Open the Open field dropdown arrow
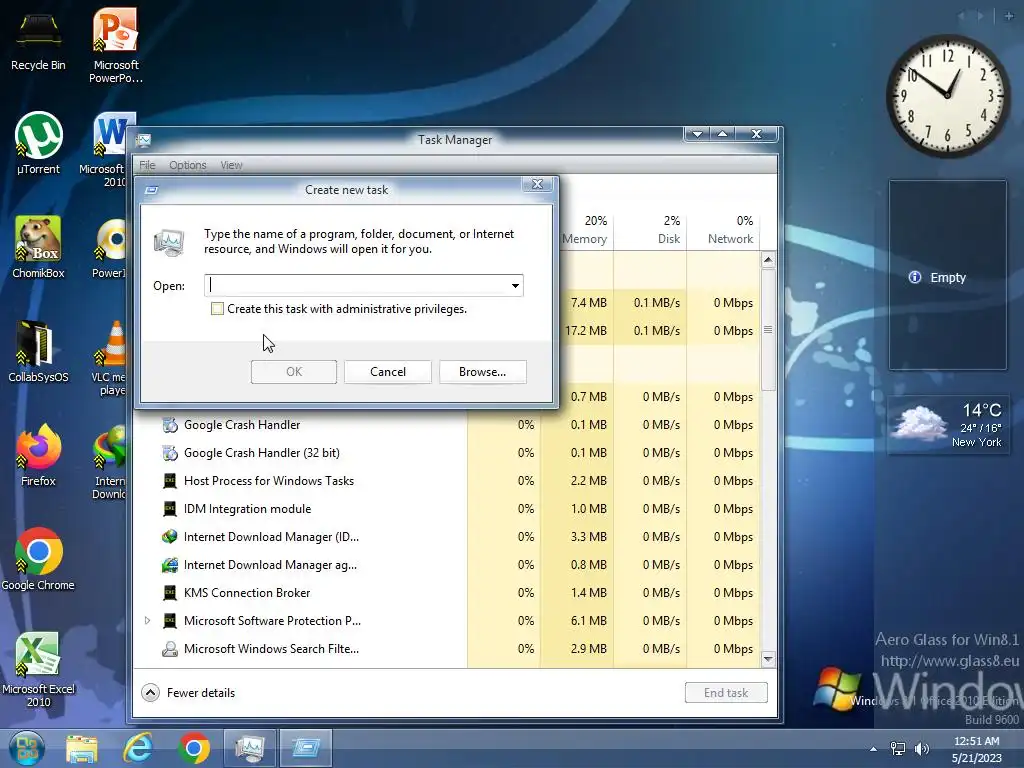The image size is (1024, 768). [x=515, y=285]
